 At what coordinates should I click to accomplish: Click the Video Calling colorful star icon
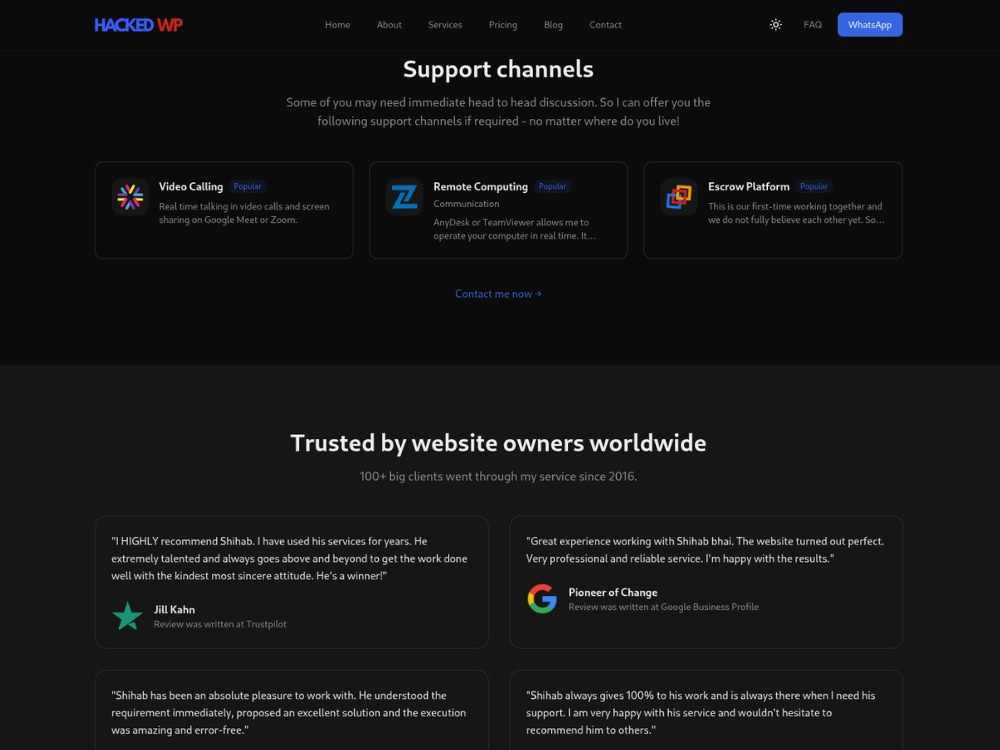click(x=130, y=197)
